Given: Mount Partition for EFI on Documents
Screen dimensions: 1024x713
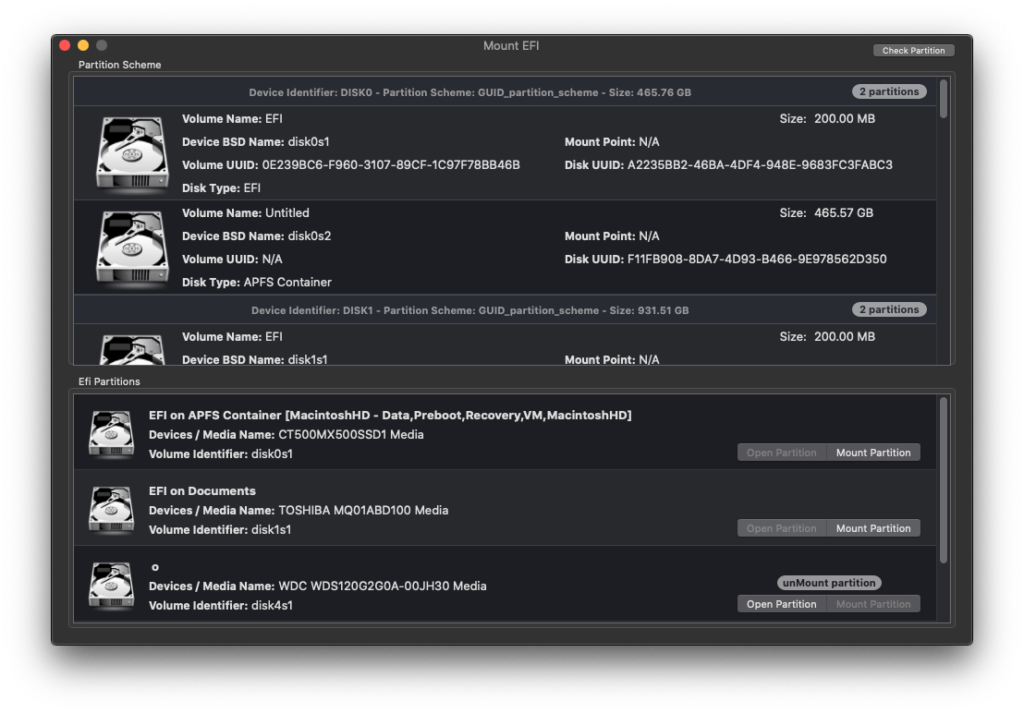Looking at the screenshot, I should 873,529.
